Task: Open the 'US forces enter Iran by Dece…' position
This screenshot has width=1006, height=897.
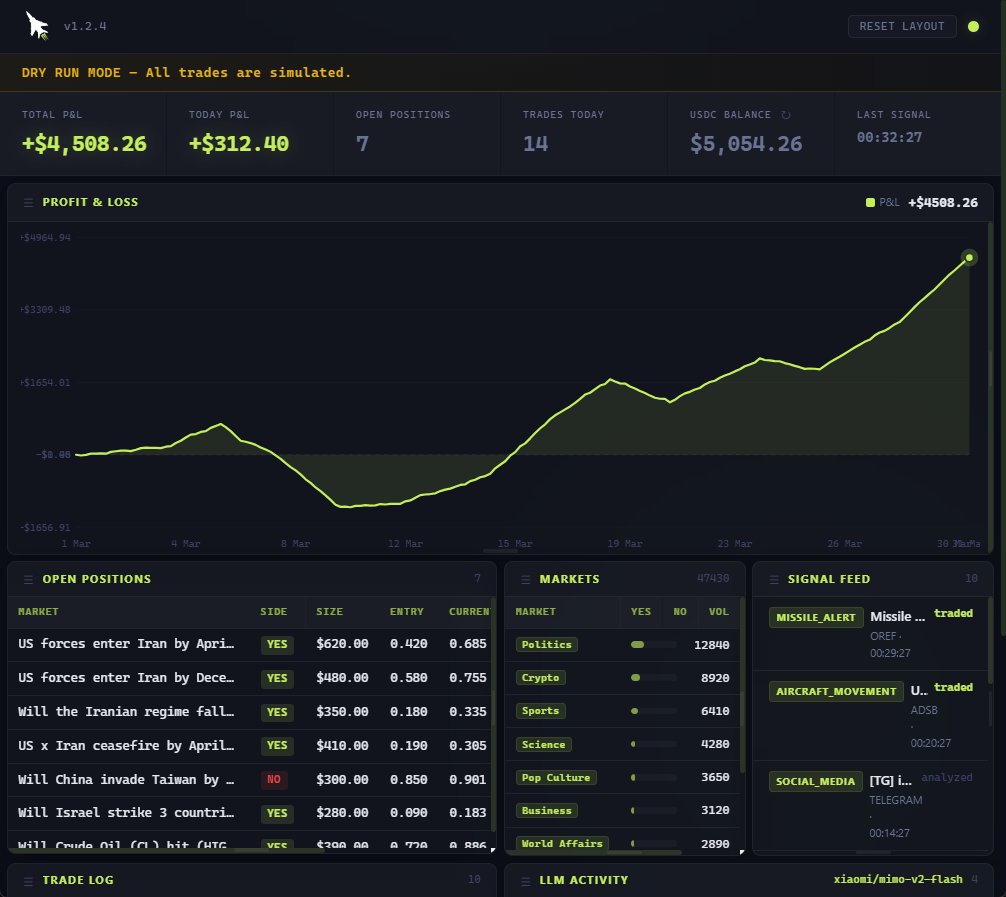Action: (250, 678)
